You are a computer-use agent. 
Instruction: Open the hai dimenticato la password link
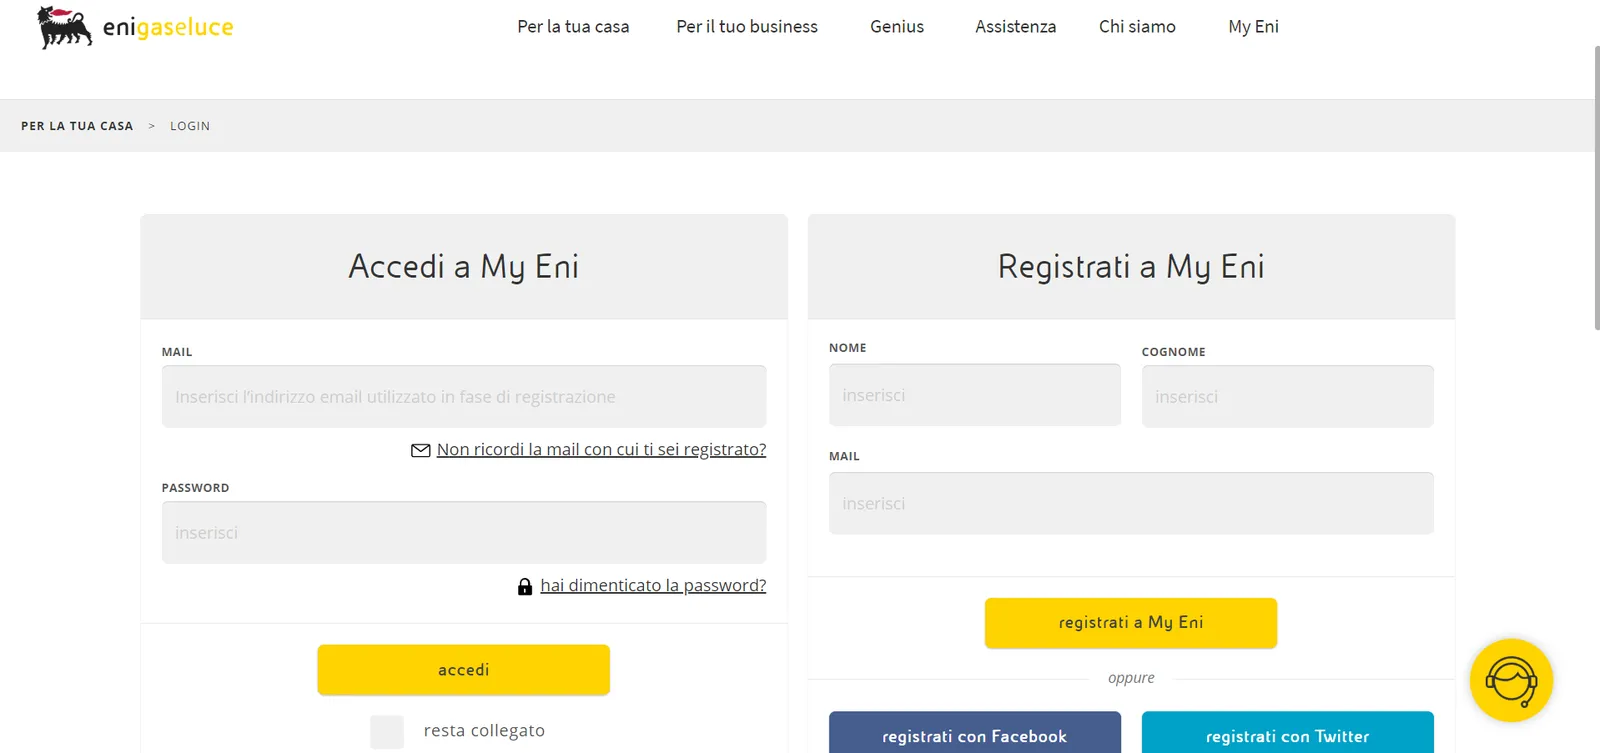coord(653,586)
